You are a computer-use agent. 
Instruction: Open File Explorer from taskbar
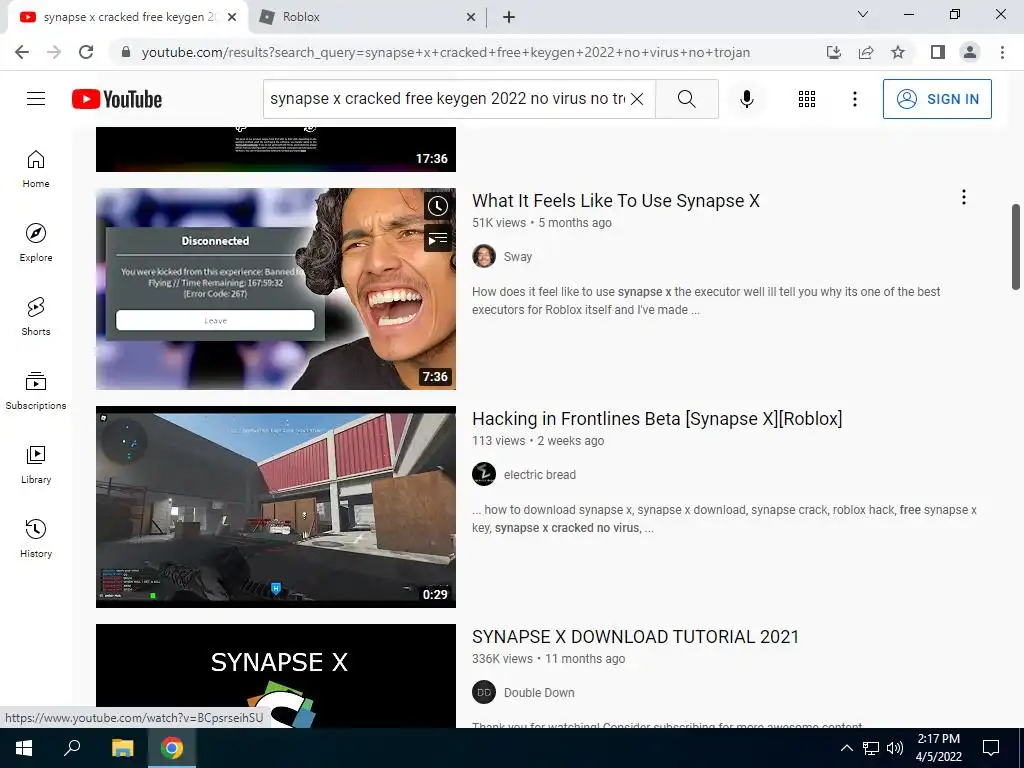pos(122,748)
